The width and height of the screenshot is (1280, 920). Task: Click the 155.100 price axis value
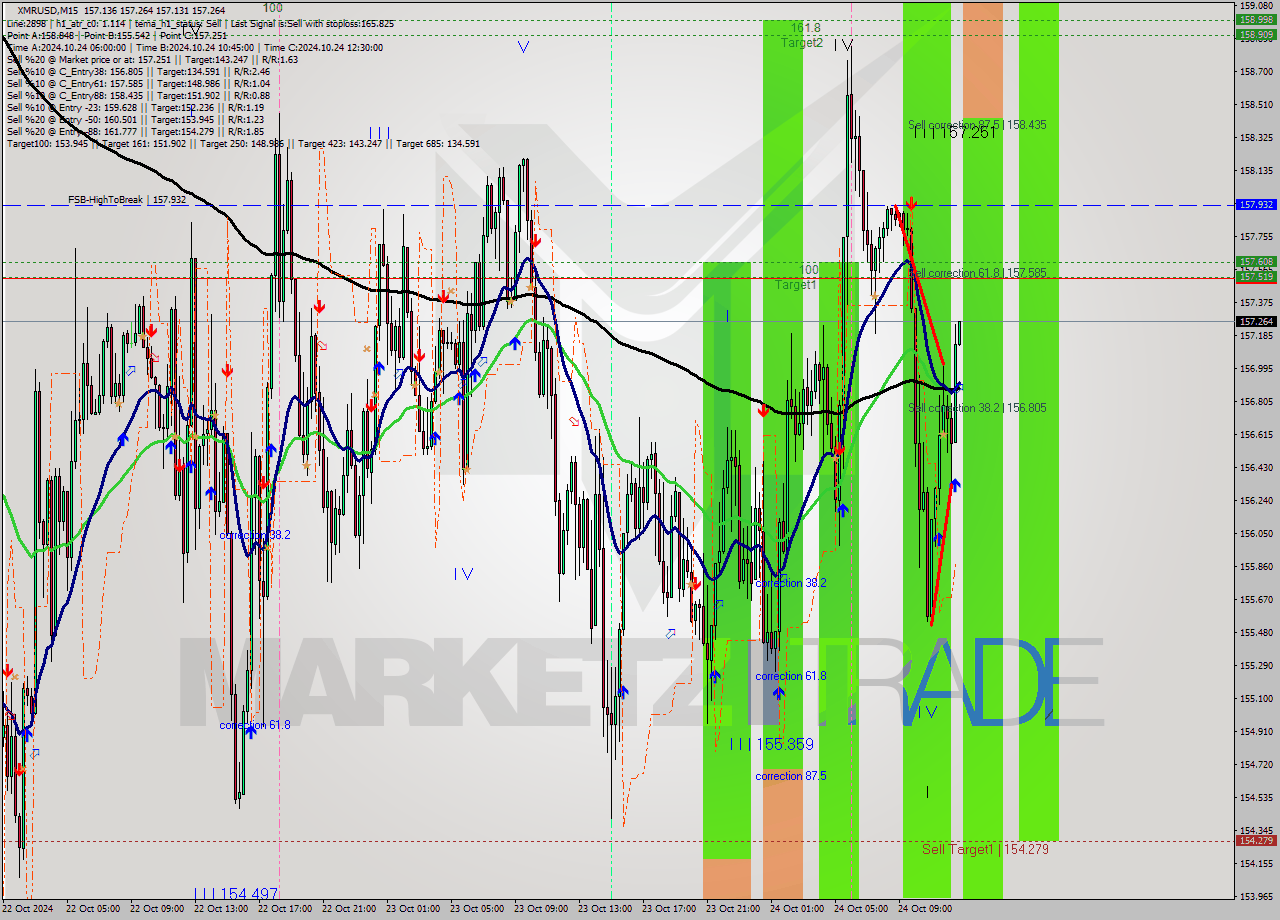pyautogui.click(x=1256, y=698)
